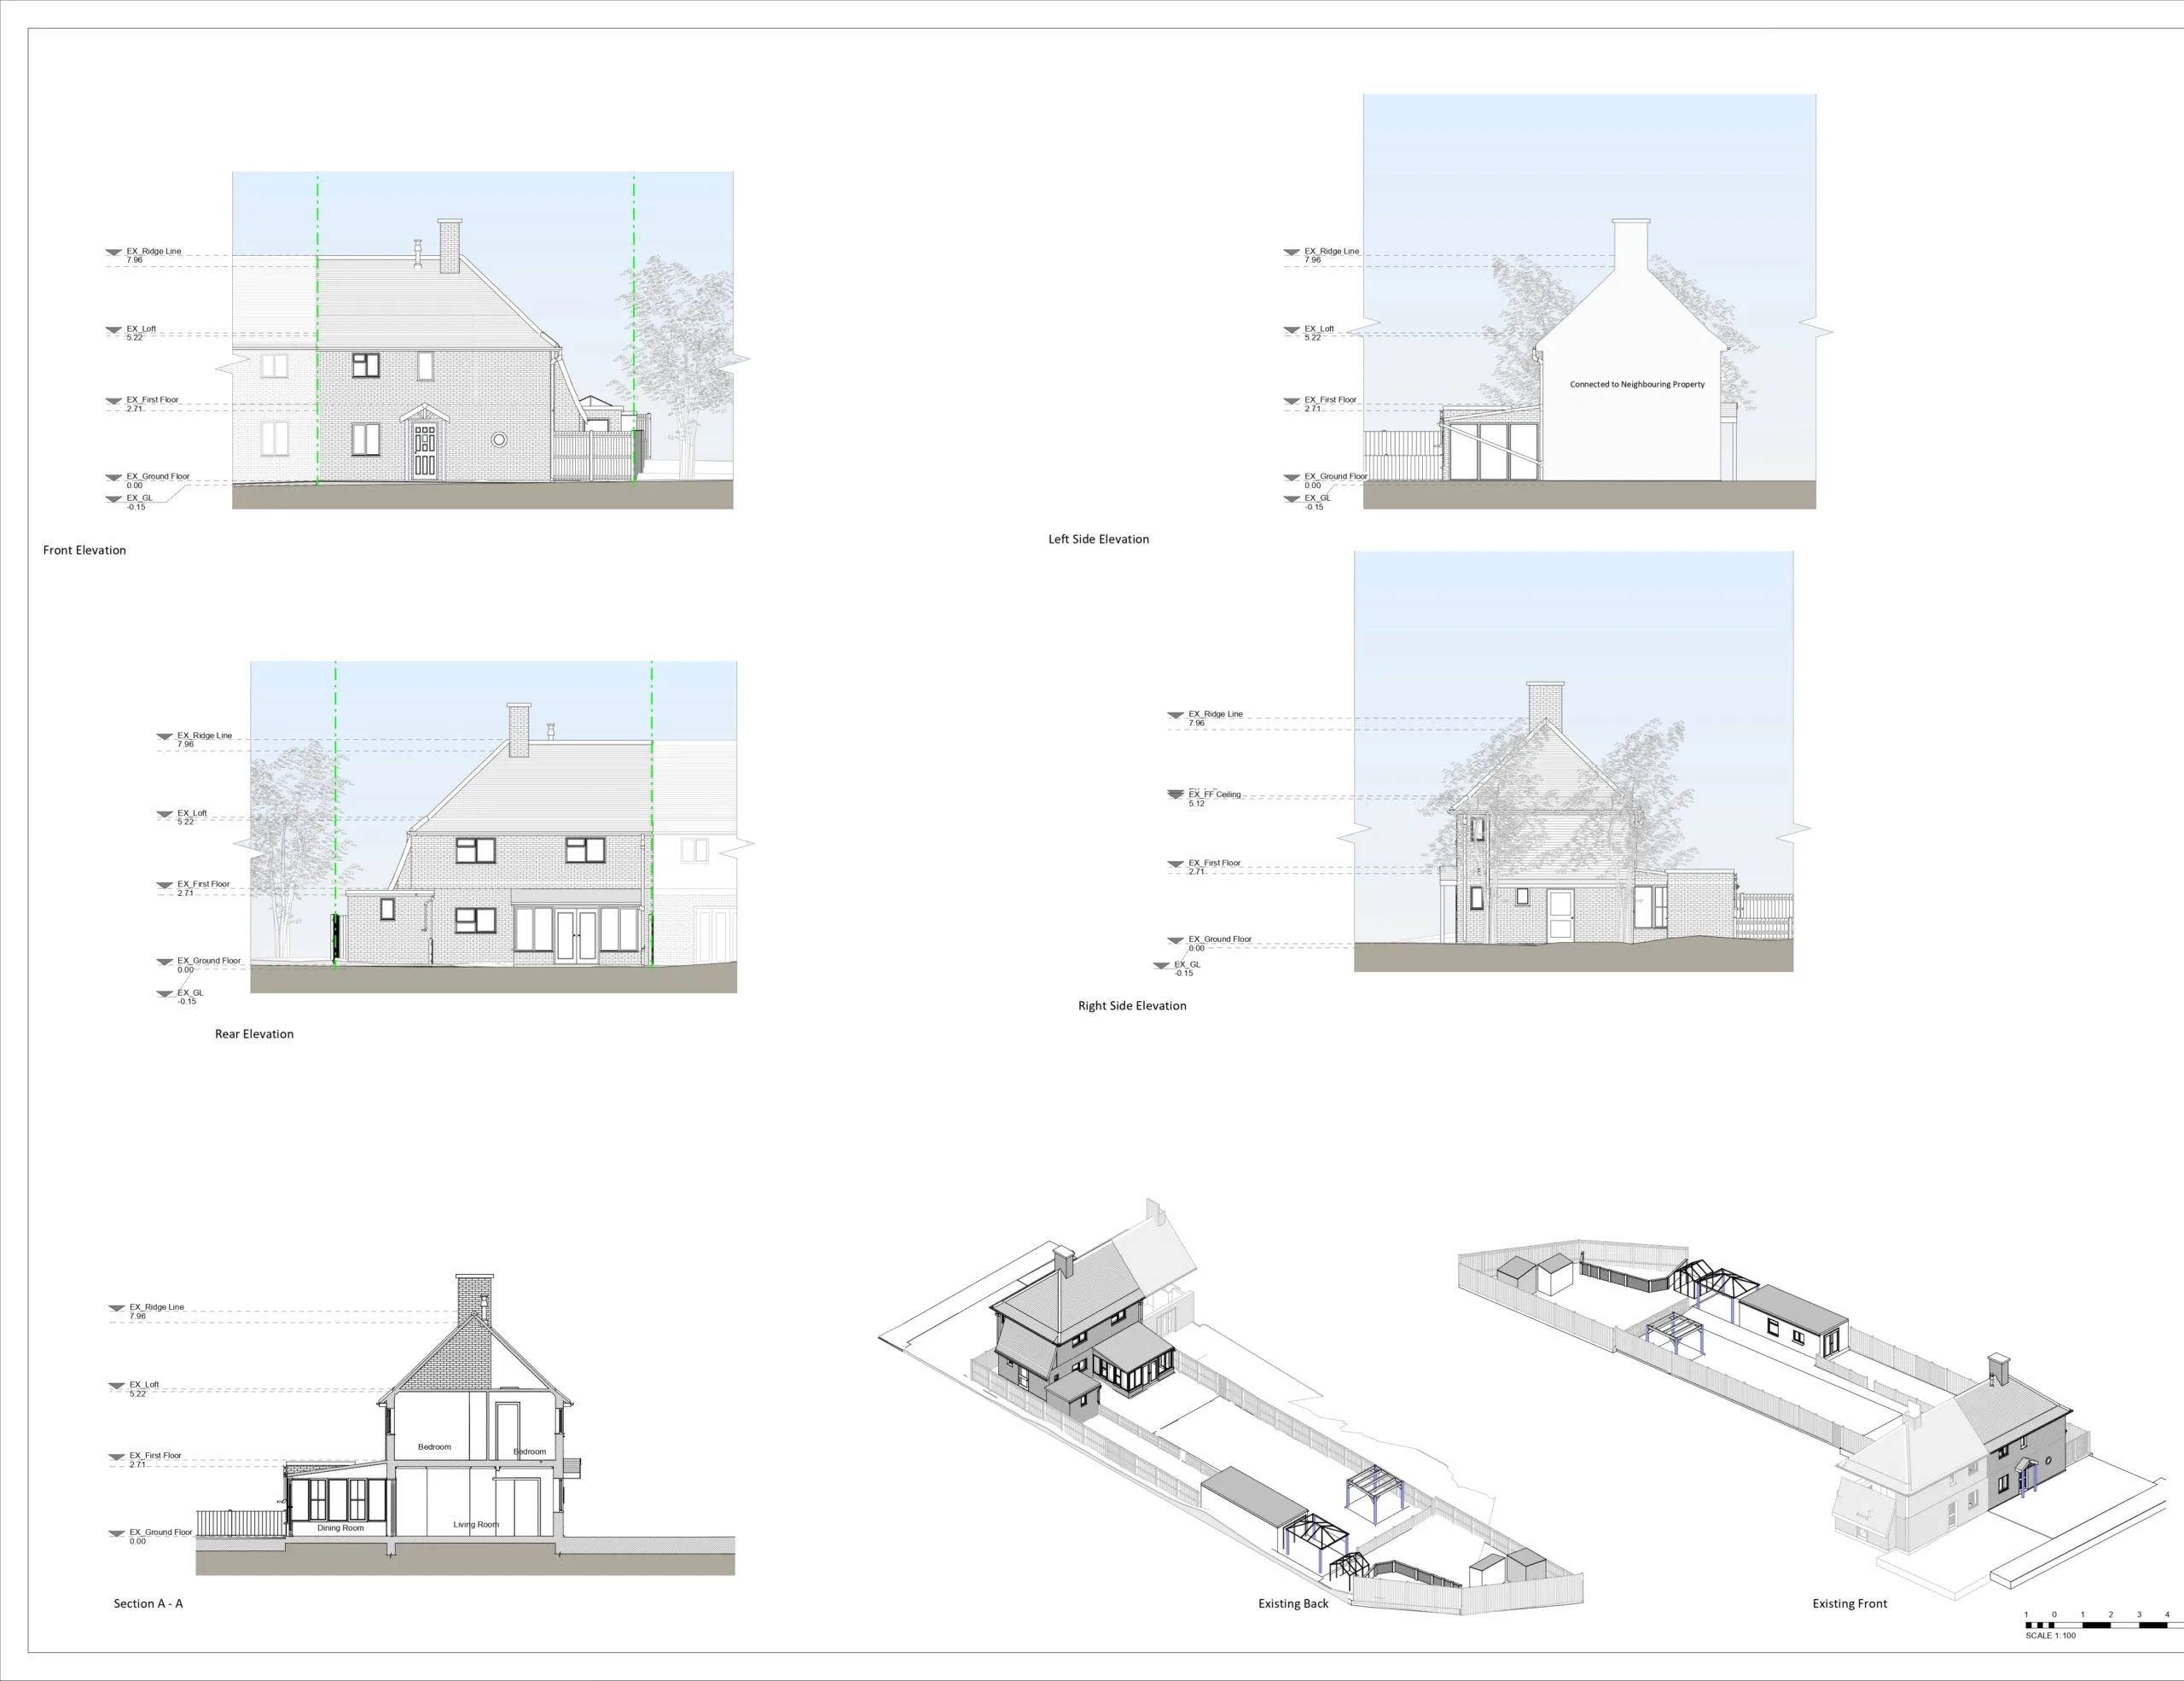Click the Living Room label in section
This screenshot has height=1681, width=2184.
point(475,1525)
